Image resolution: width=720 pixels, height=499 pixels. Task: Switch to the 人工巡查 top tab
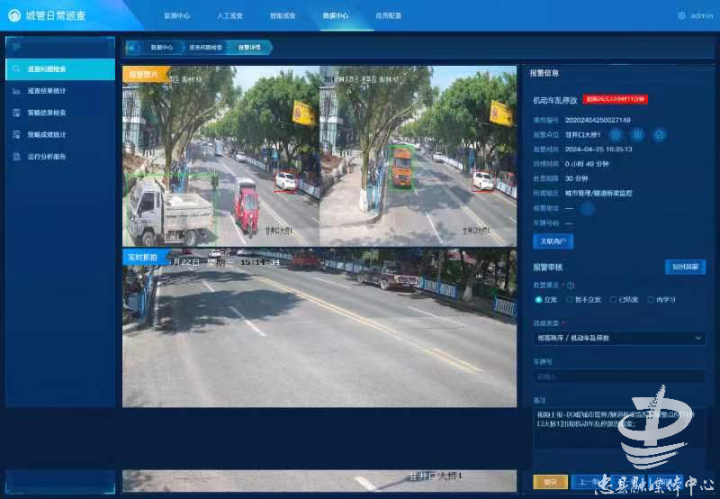coord(229,17)
